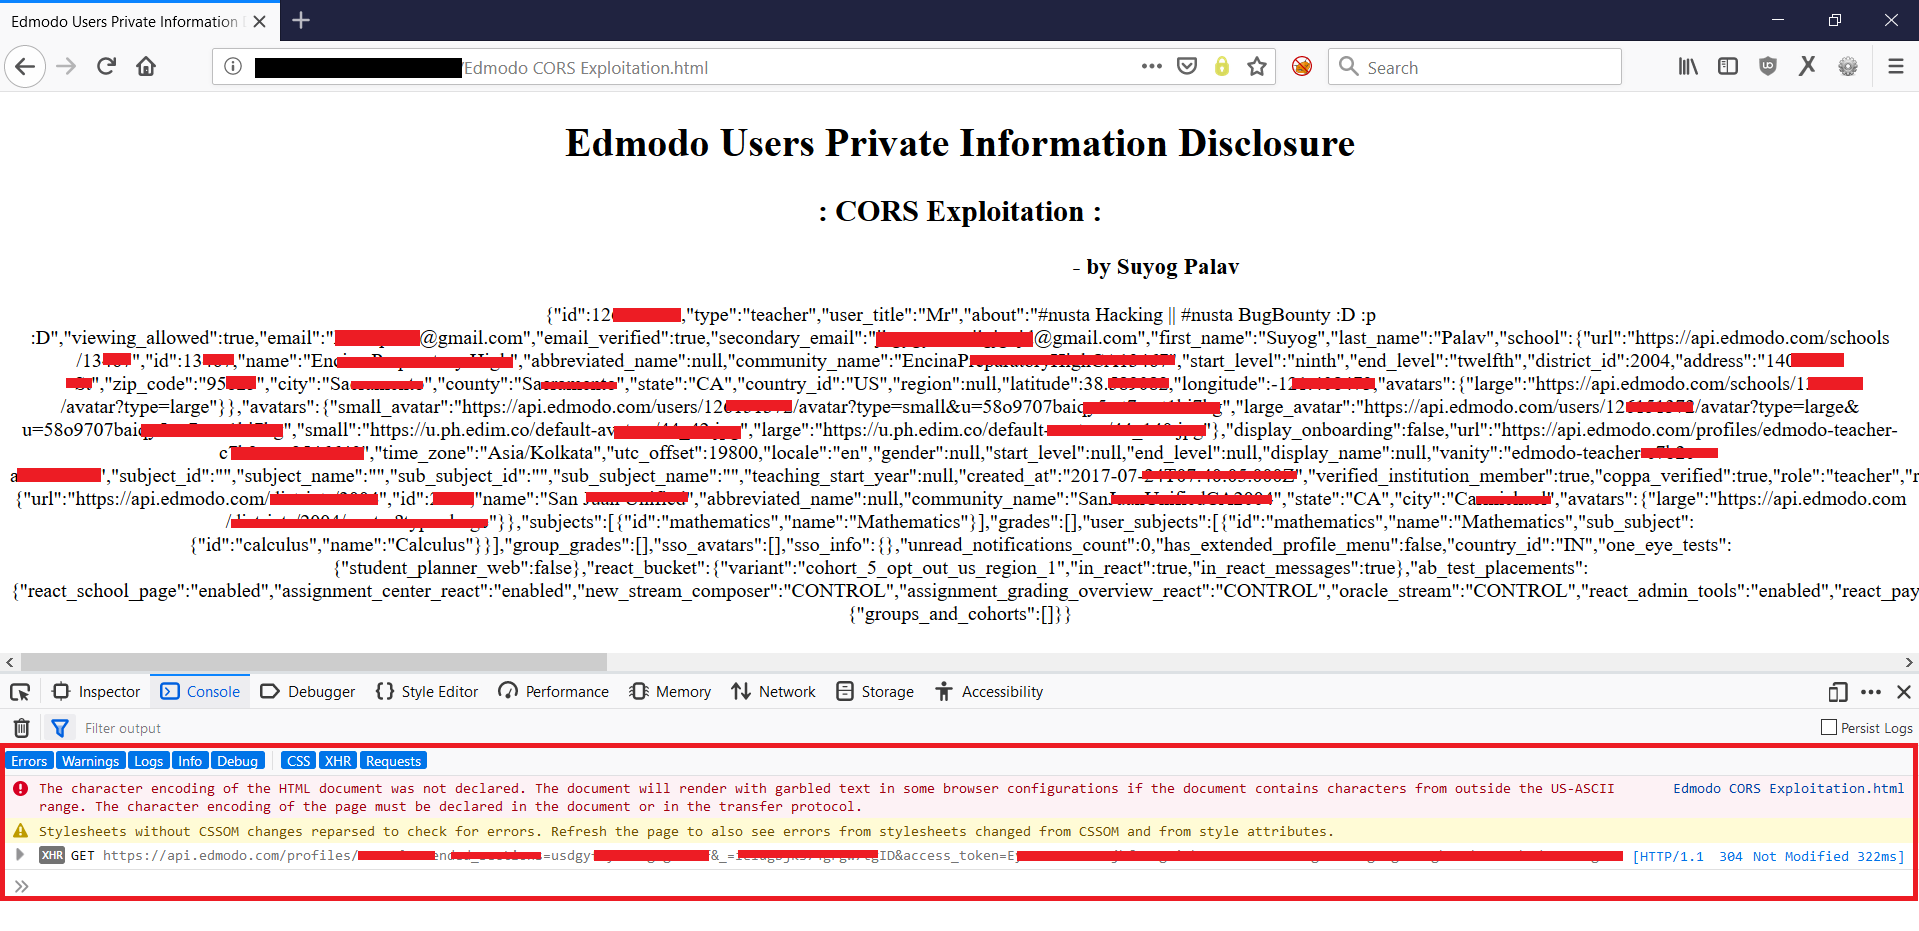Open the Style Editor tab
This screenshot has height=931, width=1919.
click(x=427, y=692)
